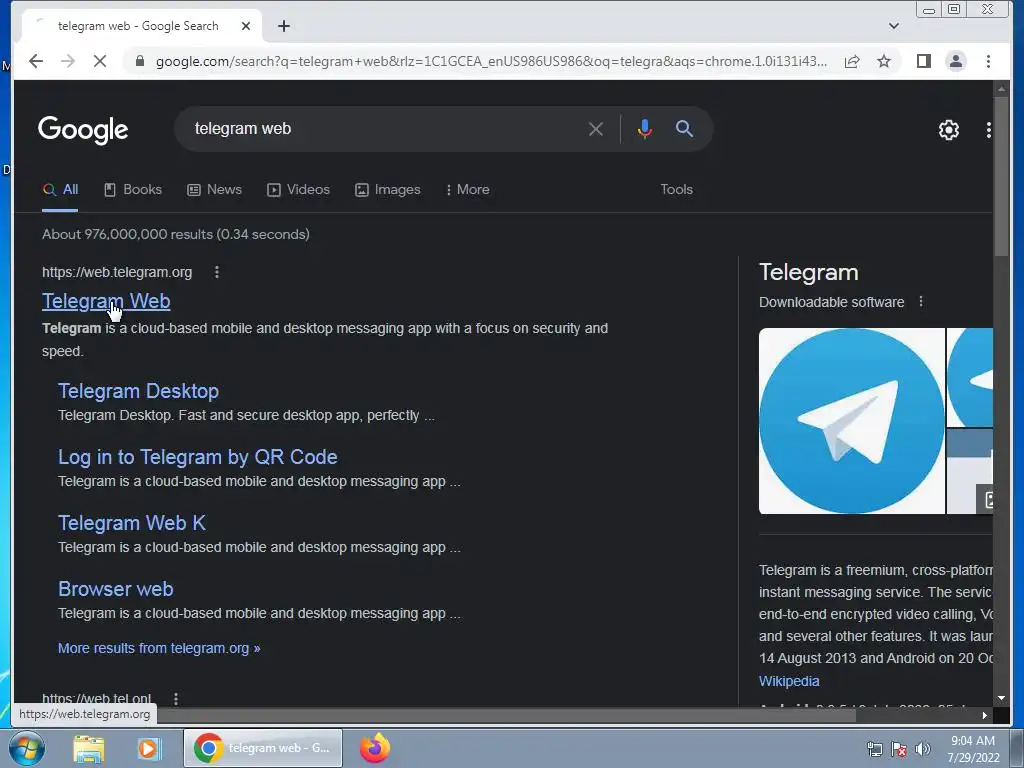Go back using the browser back arrow
Image resolution: width=1024 pixels, height=768 pixels.
pyautogui.click(x=36, y=61)
